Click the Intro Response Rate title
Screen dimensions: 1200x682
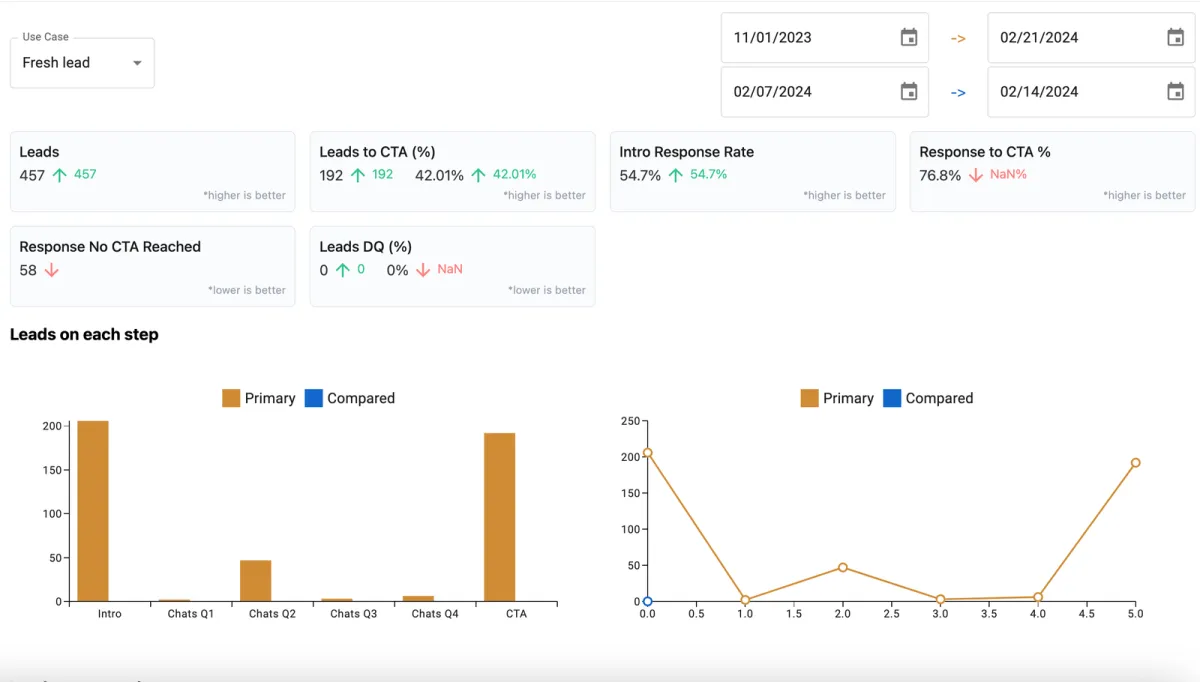686,152
